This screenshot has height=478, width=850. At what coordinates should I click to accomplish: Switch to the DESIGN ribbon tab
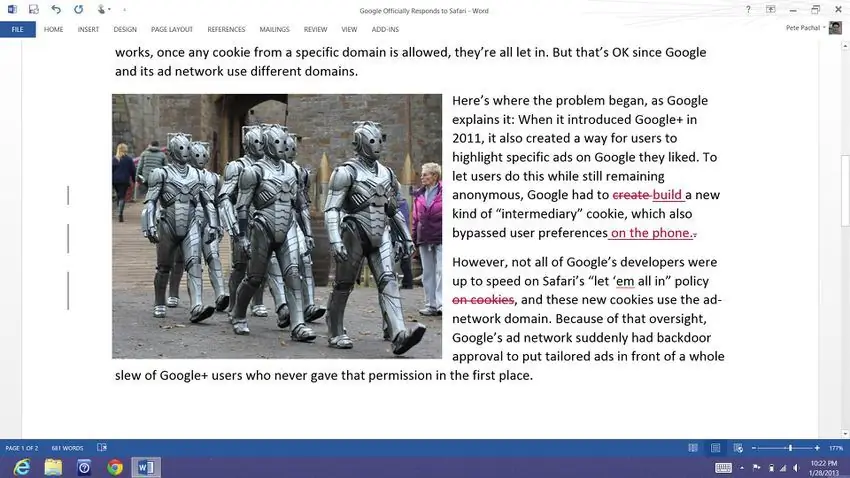pyautogui.click(x=125, y=29)
